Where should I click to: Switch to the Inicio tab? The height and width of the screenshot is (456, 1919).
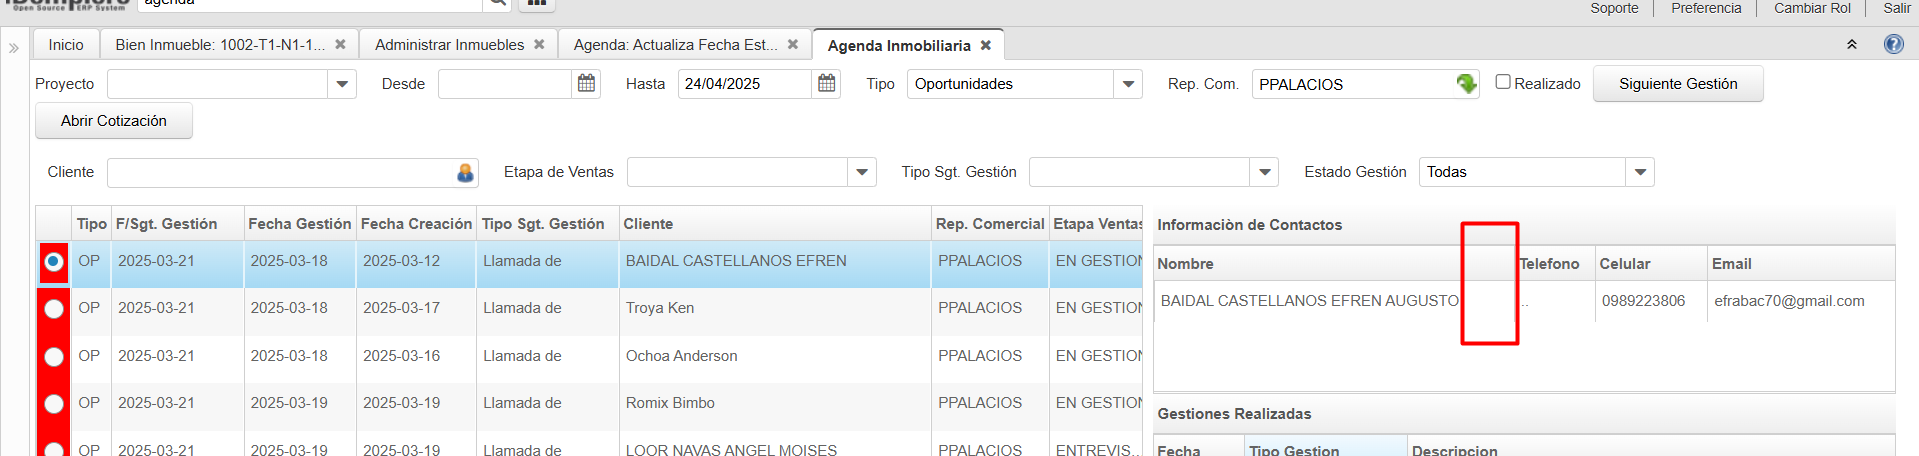click(66, 45)
